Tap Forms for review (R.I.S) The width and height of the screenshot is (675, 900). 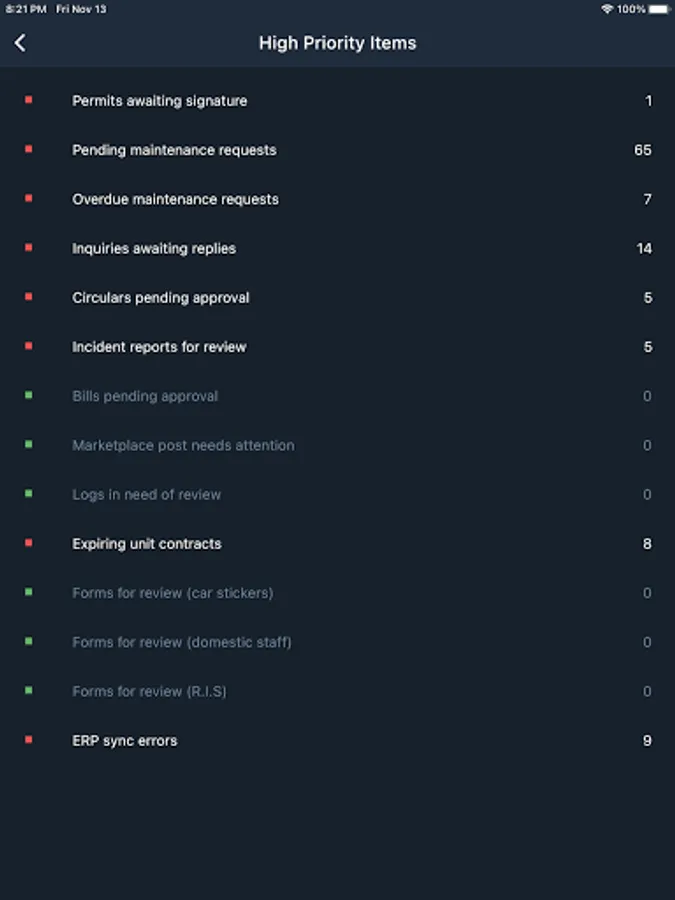point(149,691)
